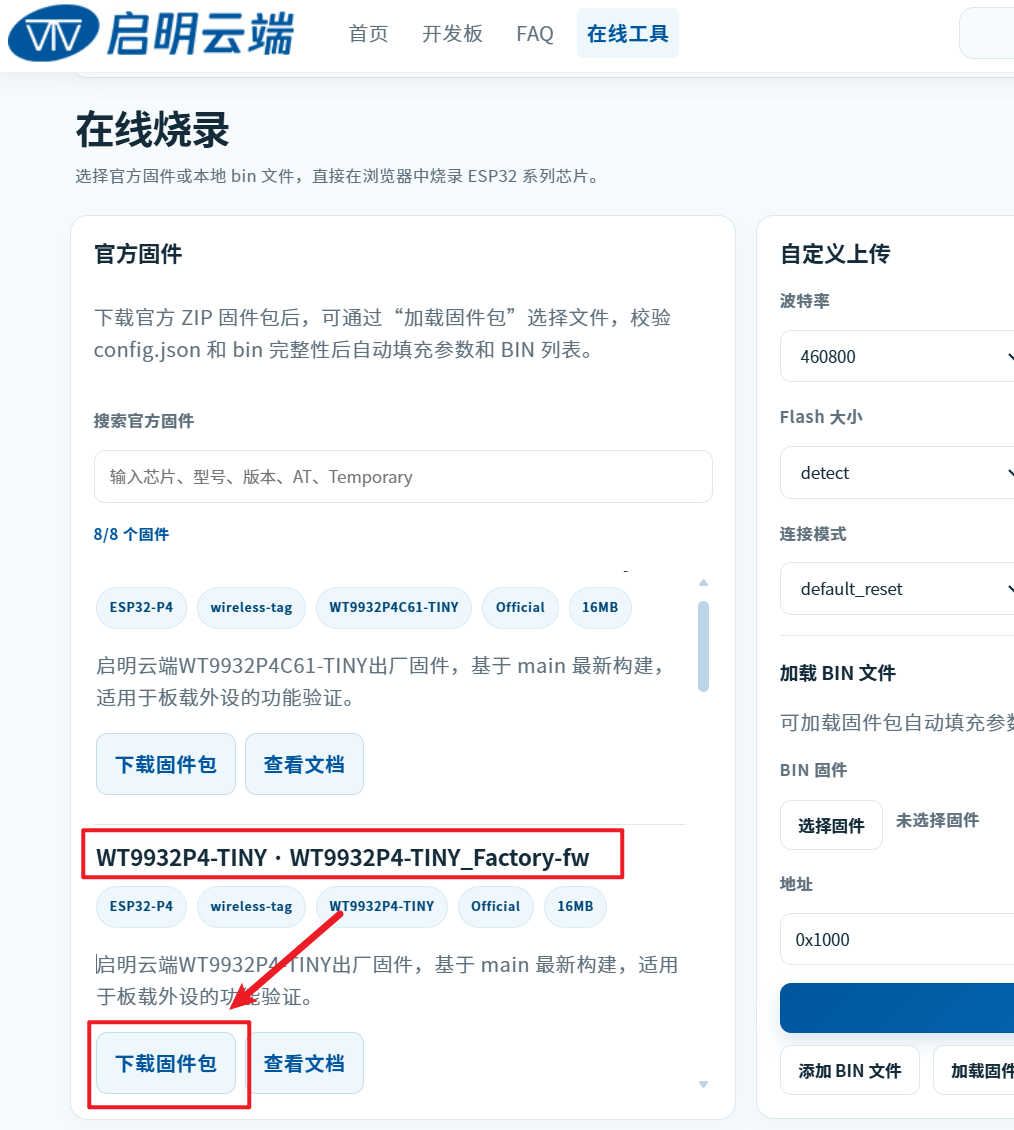Click the wireless-tag chip under WT9932P4-TINY_Factory-fw
The width and height of the screenshot is (1014, 1130).
[252, 907]
